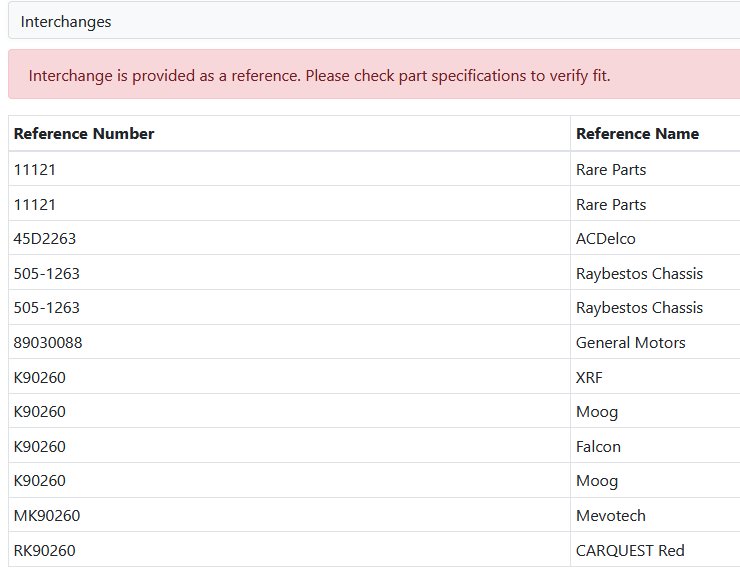The width and height of the screenshot is (740, 575).
Task: Click the Reference Number column header
Action: [84, 134]
